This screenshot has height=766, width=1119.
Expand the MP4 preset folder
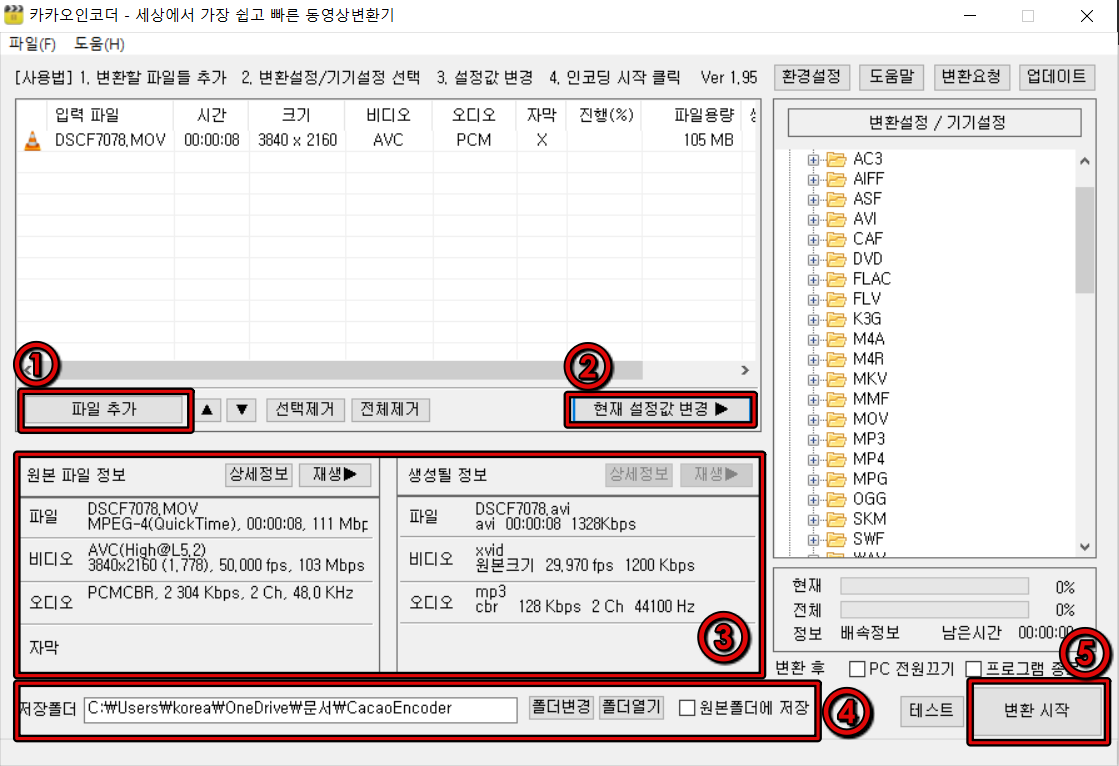[x=813, y=459]
